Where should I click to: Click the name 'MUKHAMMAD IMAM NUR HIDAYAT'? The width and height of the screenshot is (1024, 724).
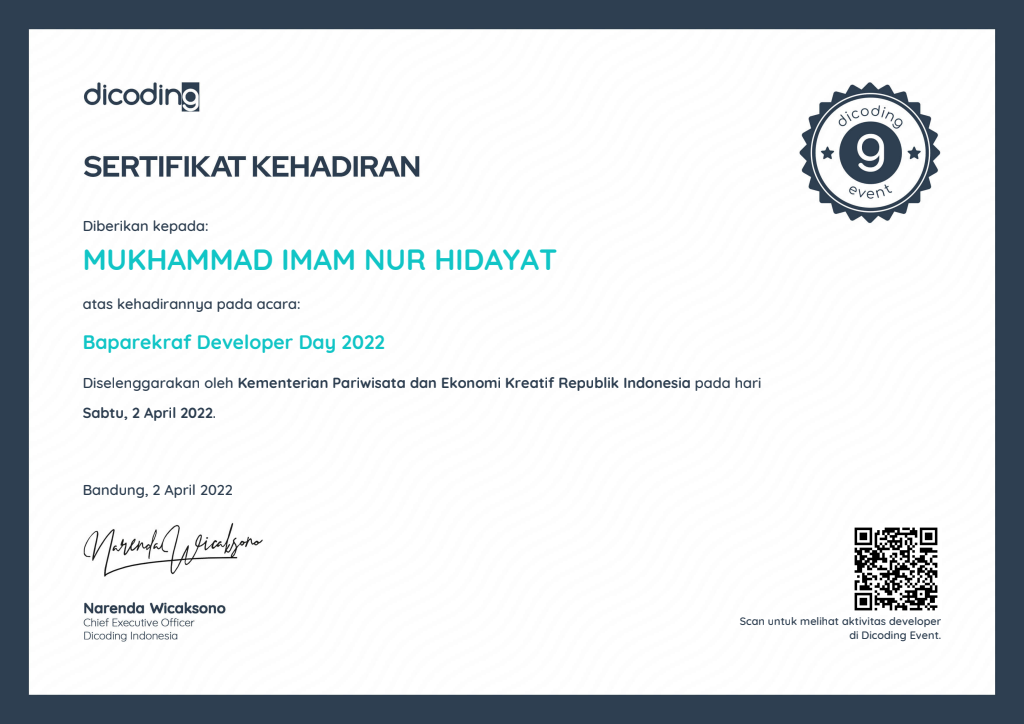pos(319,260)
